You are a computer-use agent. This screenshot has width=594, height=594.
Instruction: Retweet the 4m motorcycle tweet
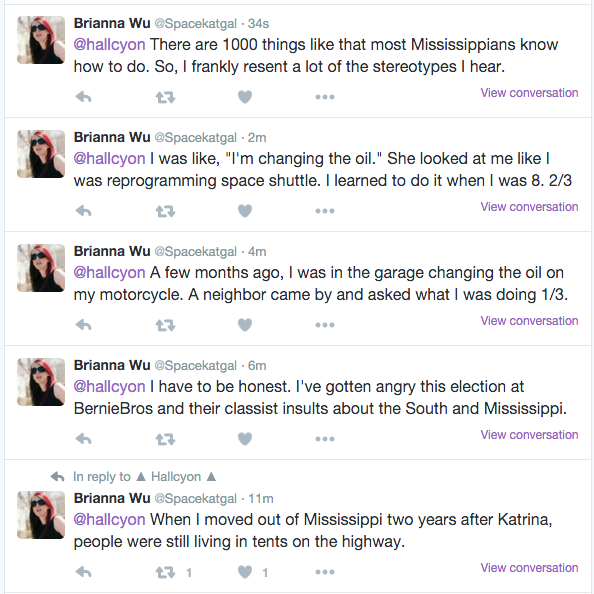[x=165, y=325]
